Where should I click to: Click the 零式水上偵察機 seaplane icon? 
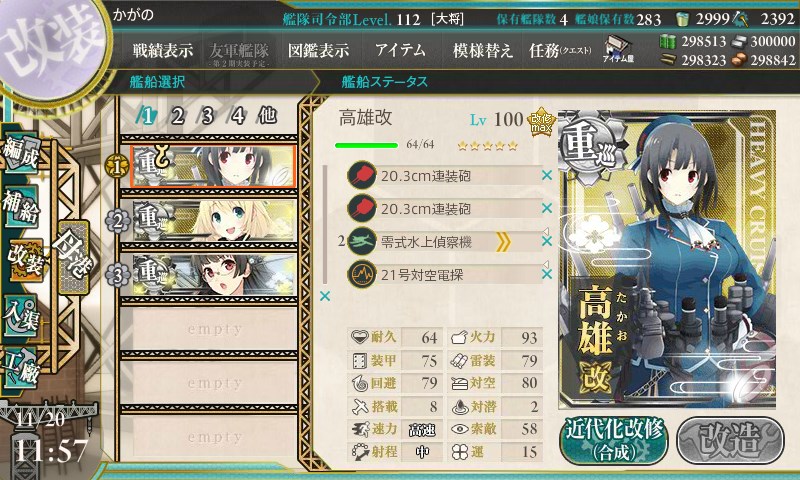pyautogui.click(x=361, y=241)
